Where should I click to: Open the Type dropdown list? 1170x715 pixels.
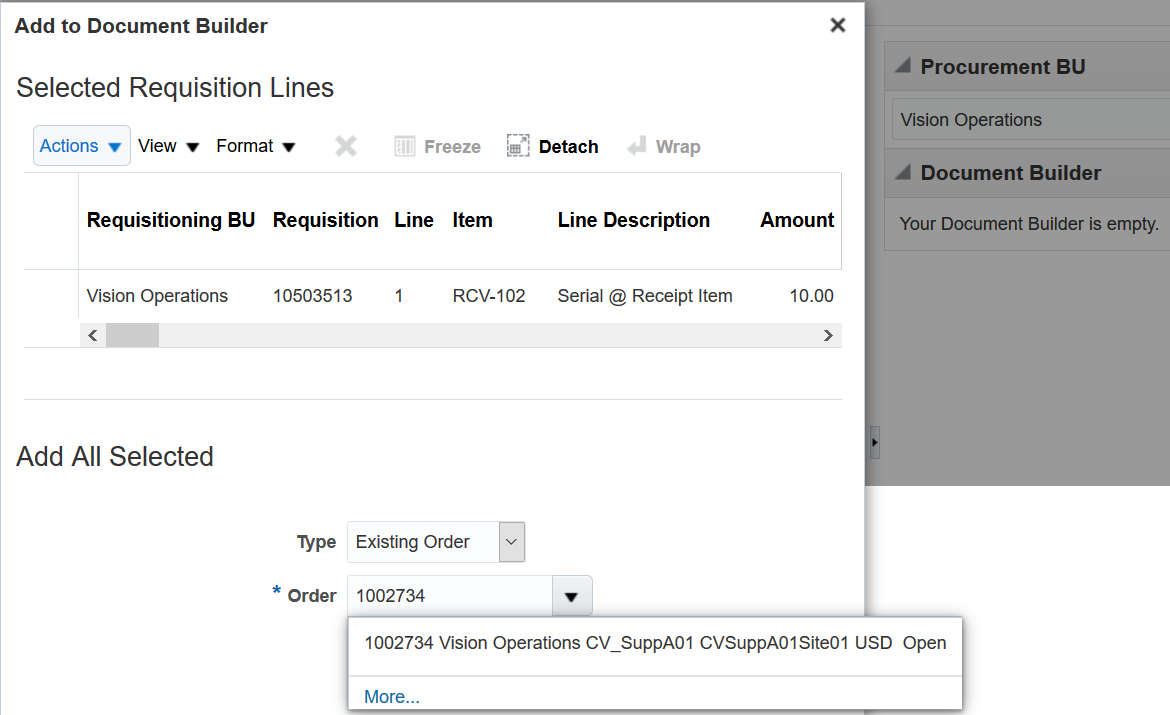[511, 542]
